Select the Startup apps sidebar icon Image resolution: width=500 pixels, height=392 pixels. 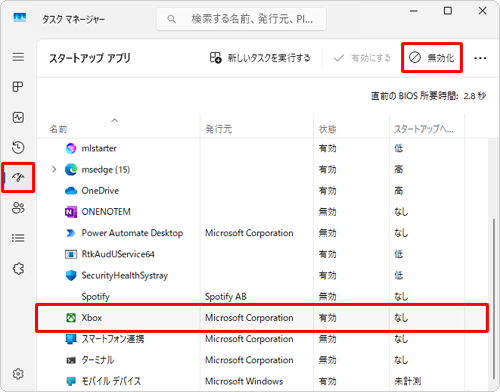(18, 177)
